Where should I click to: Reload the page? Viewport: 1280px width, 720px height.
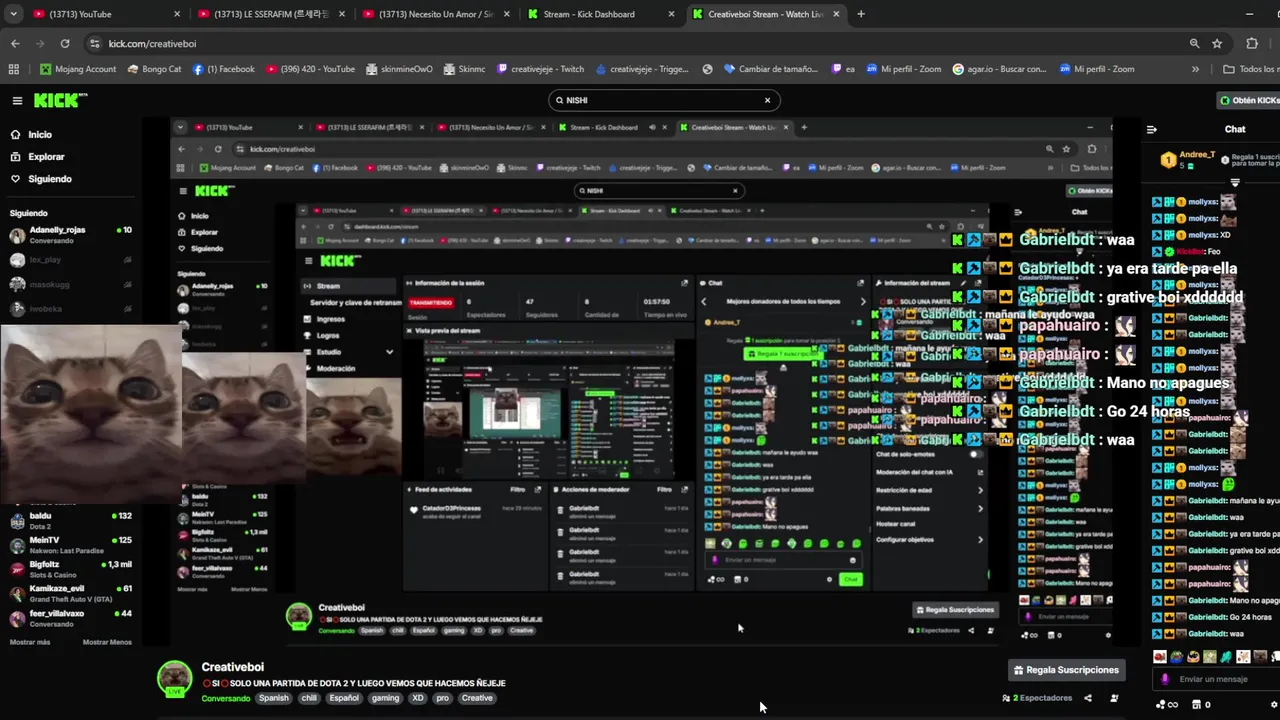[x=65, y=44]
